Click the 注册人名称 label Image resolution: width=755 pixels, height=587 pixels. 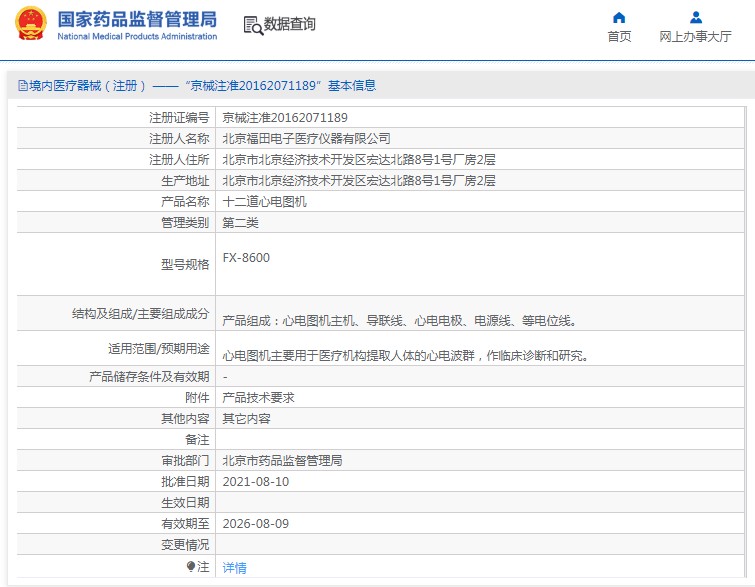[179, 139]
